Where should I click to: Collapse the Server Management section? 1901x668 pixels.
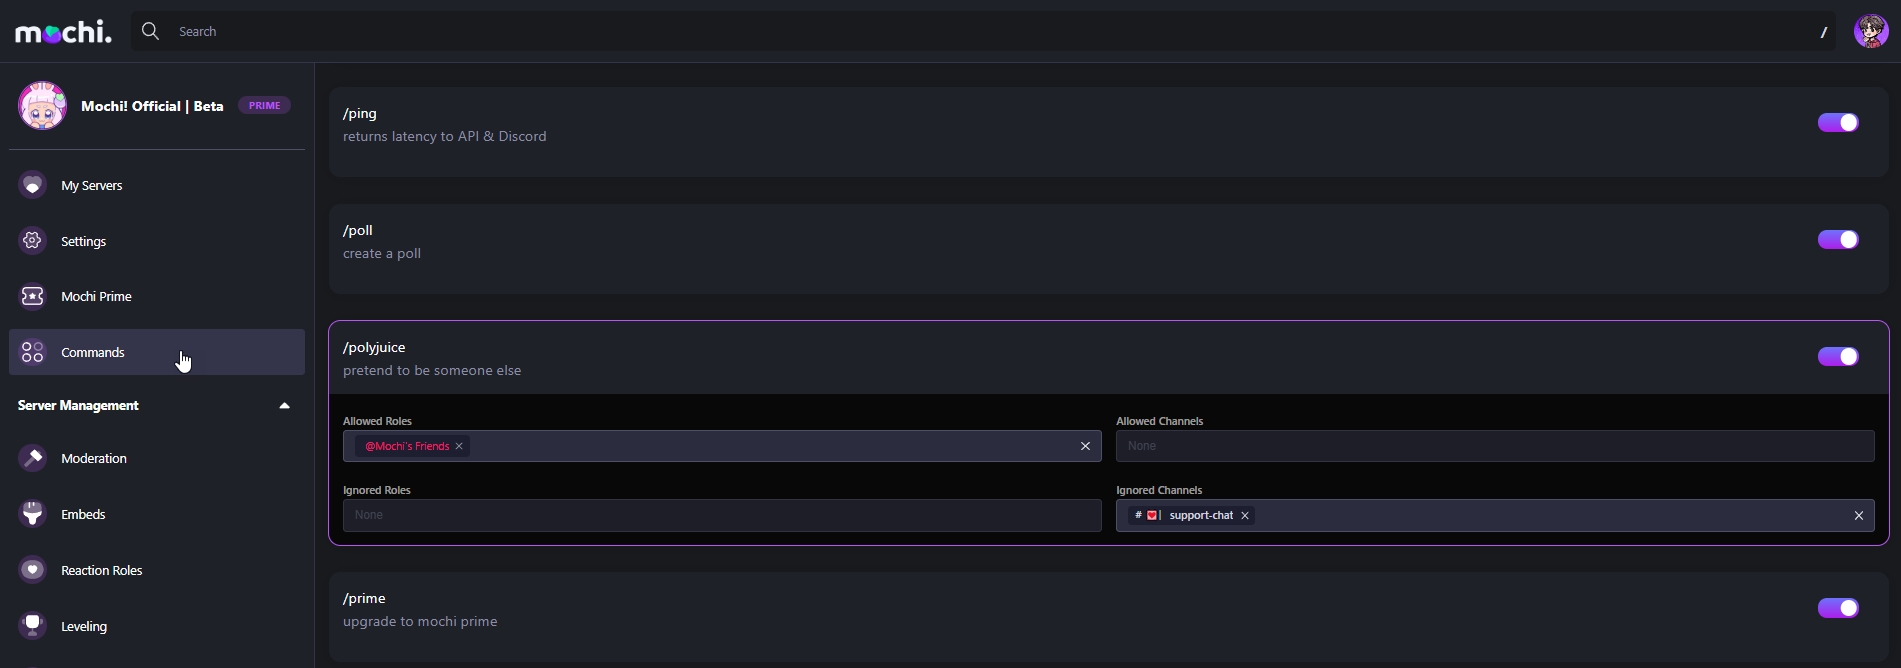284,406
